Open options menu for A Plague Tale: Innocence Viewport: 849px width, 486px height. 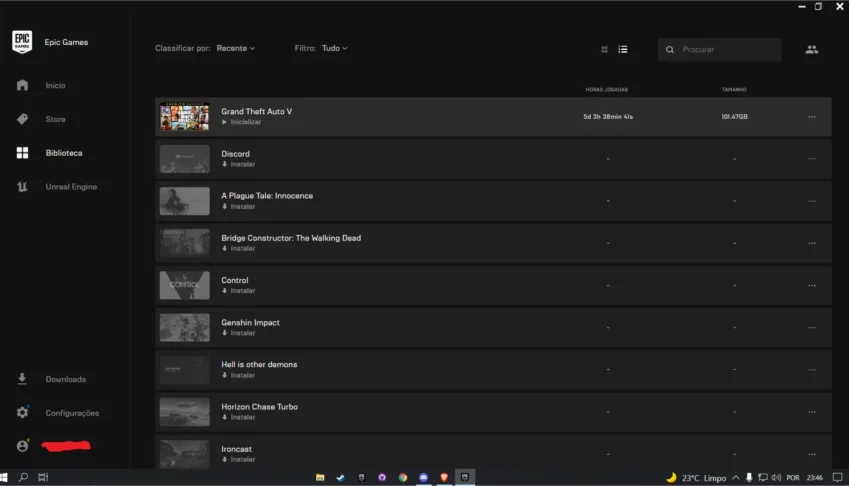(812, 201)
